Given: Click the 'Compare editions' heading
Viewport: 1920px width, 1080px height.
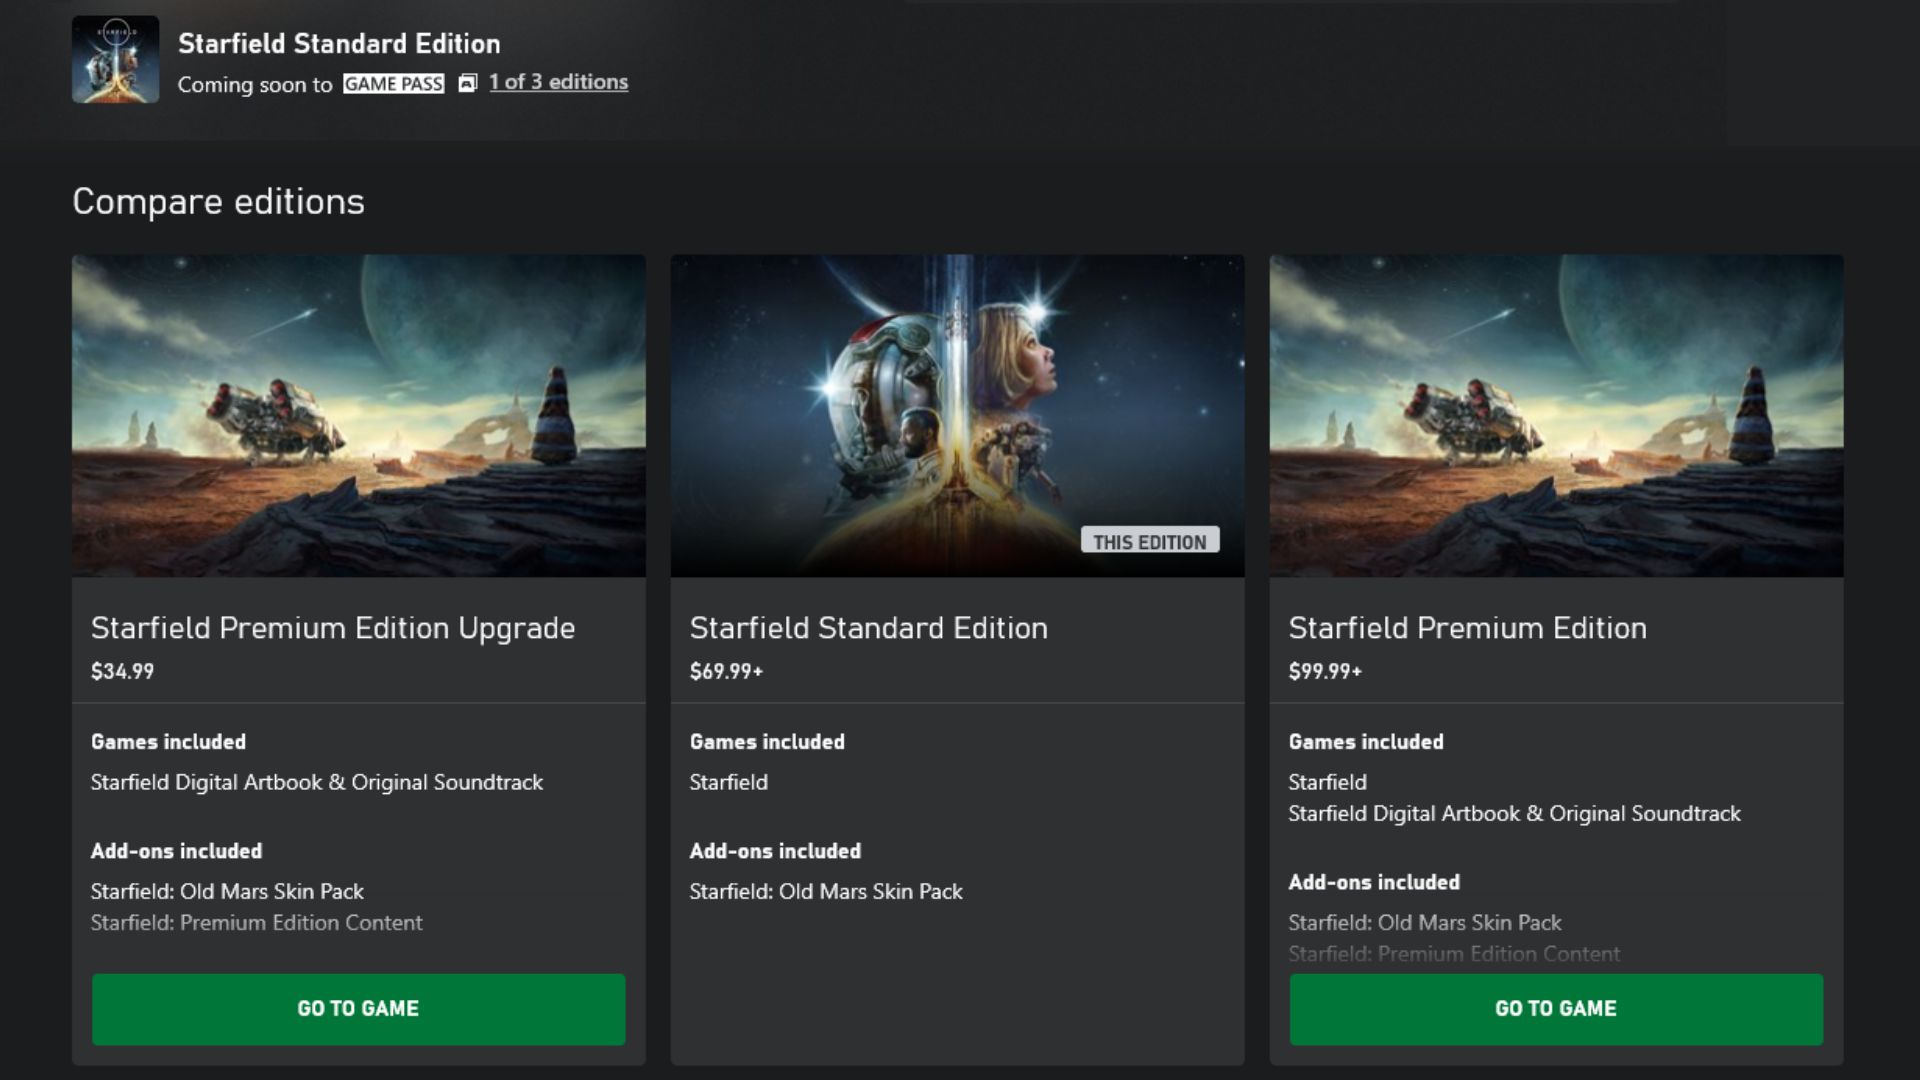Looking at the screenshot, I should coord(218,201).
